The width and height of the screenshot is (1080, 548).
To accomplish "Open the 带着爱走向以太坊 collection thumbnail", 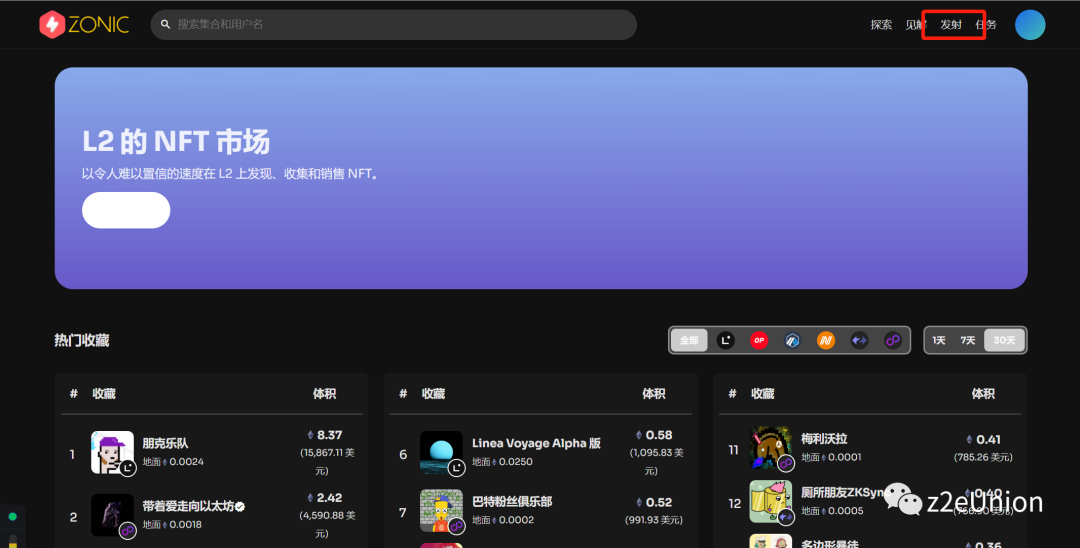I will [x=112, y=515].
